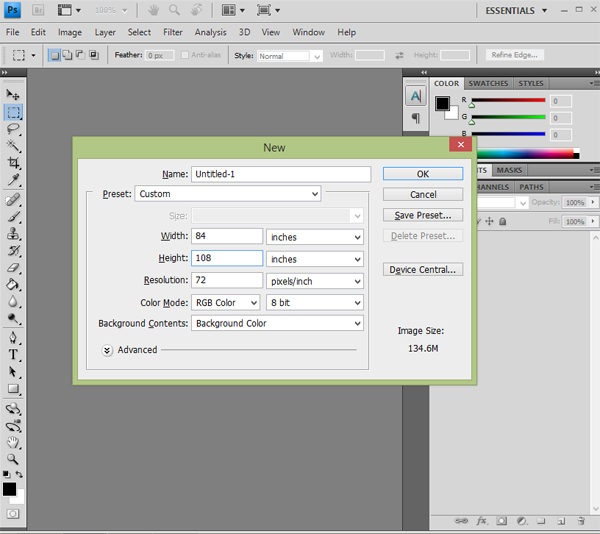The image size is (600, 534).
Task: Select the Rectangular Marquee tool in toolbox
Action: pyautogui.click(x=13, y=112)
